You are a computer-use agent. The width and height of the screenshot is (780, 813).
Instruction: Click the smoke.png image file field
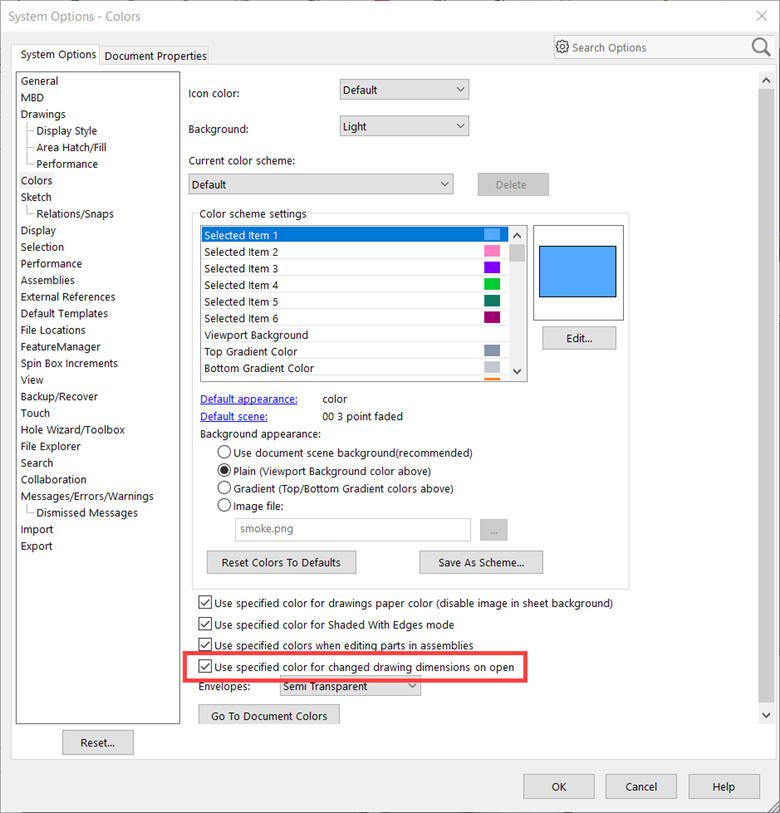(x=353, y=529)
